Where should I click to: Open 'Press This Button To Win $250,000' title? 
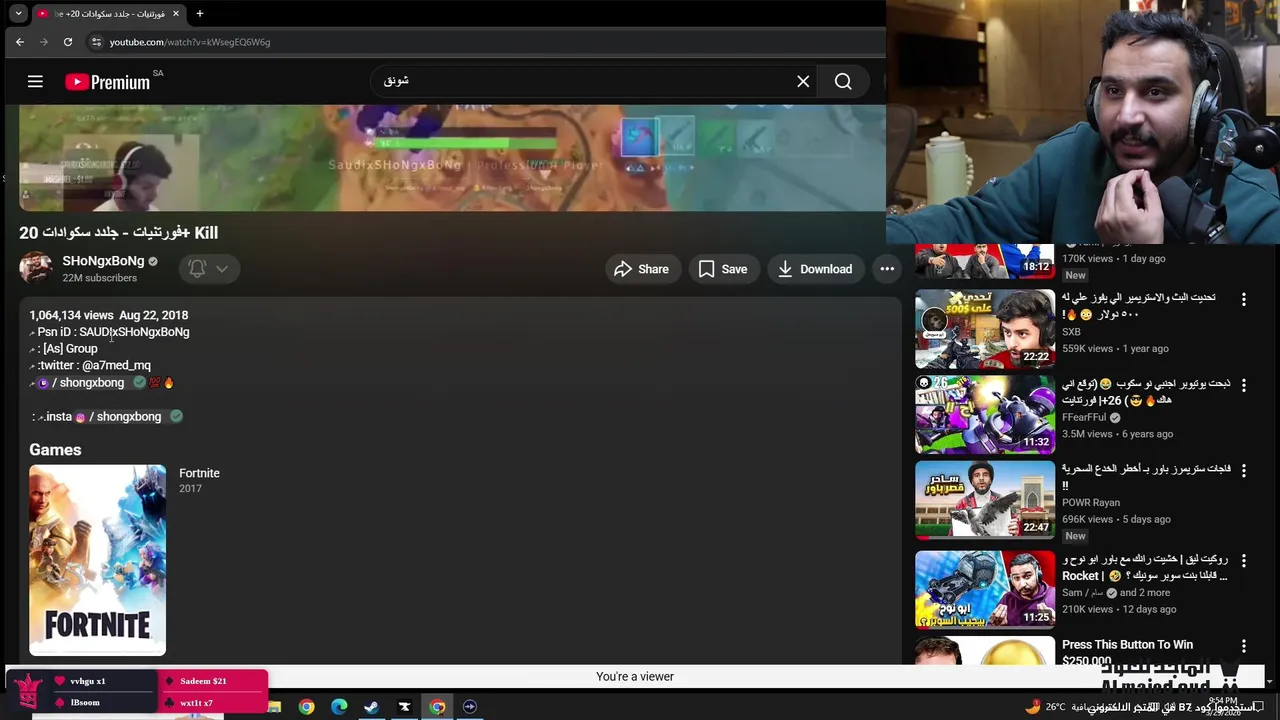tap(1127, 652)
